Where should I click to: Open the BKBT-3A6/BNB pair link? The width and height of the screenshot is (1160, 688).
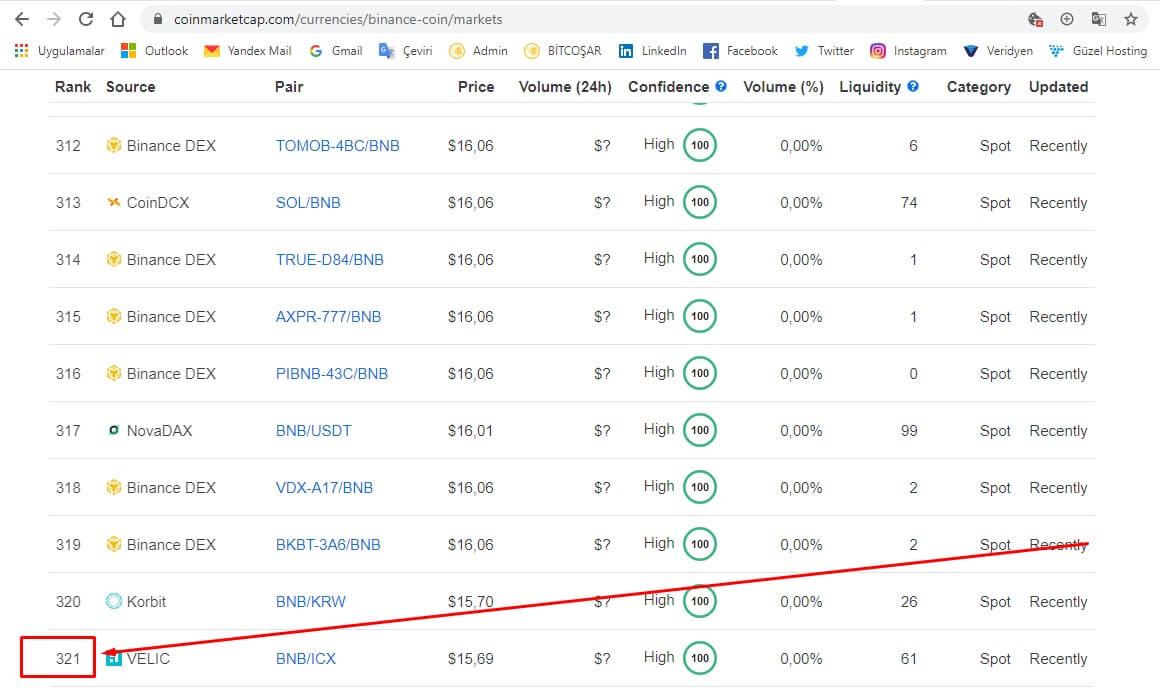[x=328, y=544]
